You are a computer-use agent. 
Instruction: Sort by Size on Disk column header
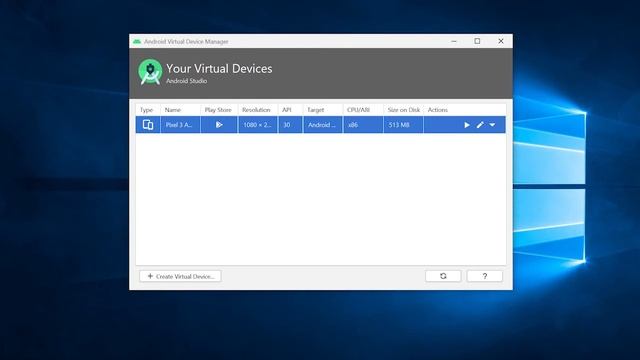(404, 110)
